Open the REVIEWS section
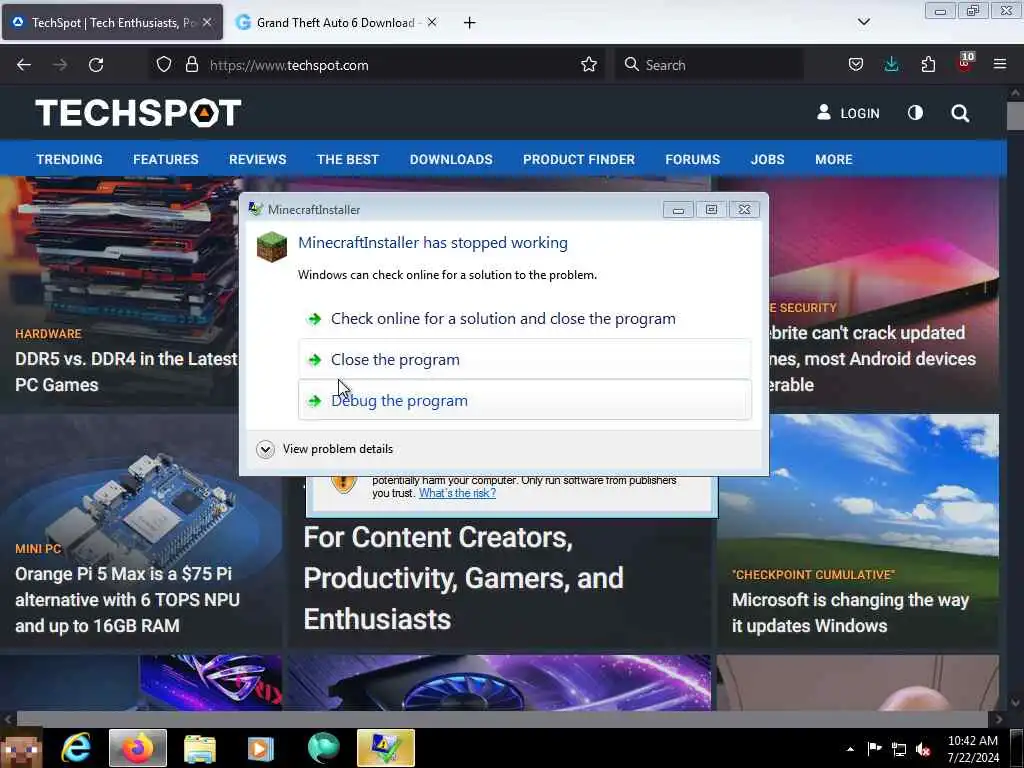 [257, 159]
